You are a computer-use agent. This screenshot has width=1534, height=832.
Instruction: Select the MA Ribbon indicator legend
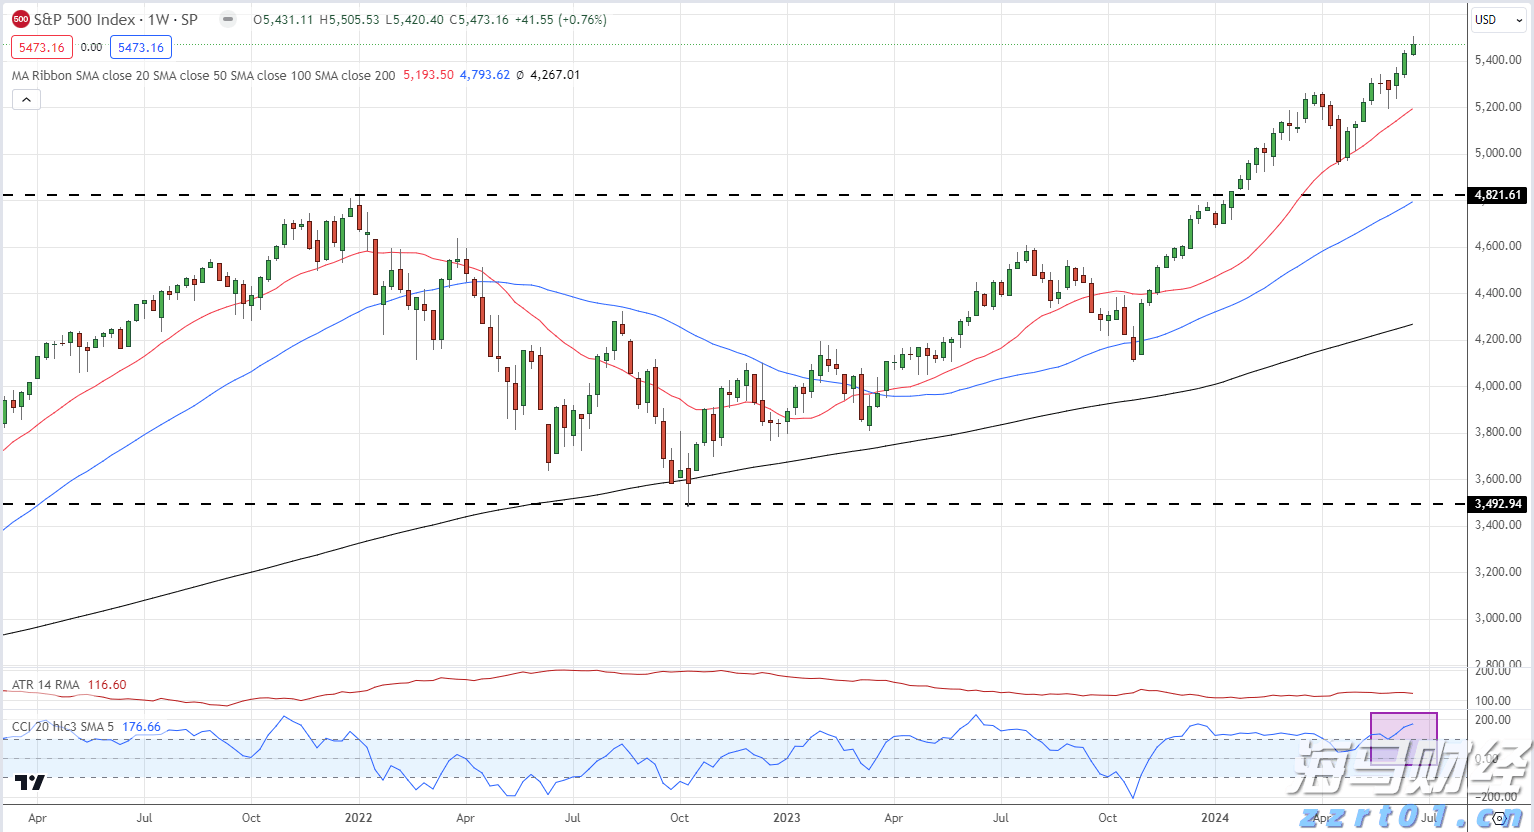pos(203,75)
